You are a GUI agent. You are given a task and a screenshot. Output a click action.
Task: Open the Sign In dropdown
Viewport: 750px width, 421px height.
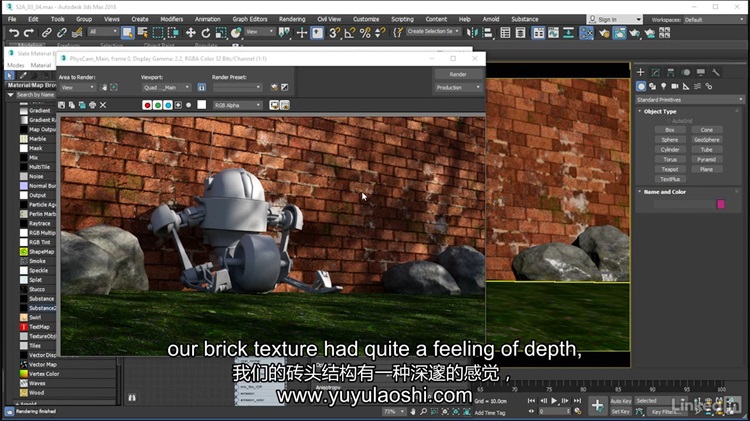(614, 19)
